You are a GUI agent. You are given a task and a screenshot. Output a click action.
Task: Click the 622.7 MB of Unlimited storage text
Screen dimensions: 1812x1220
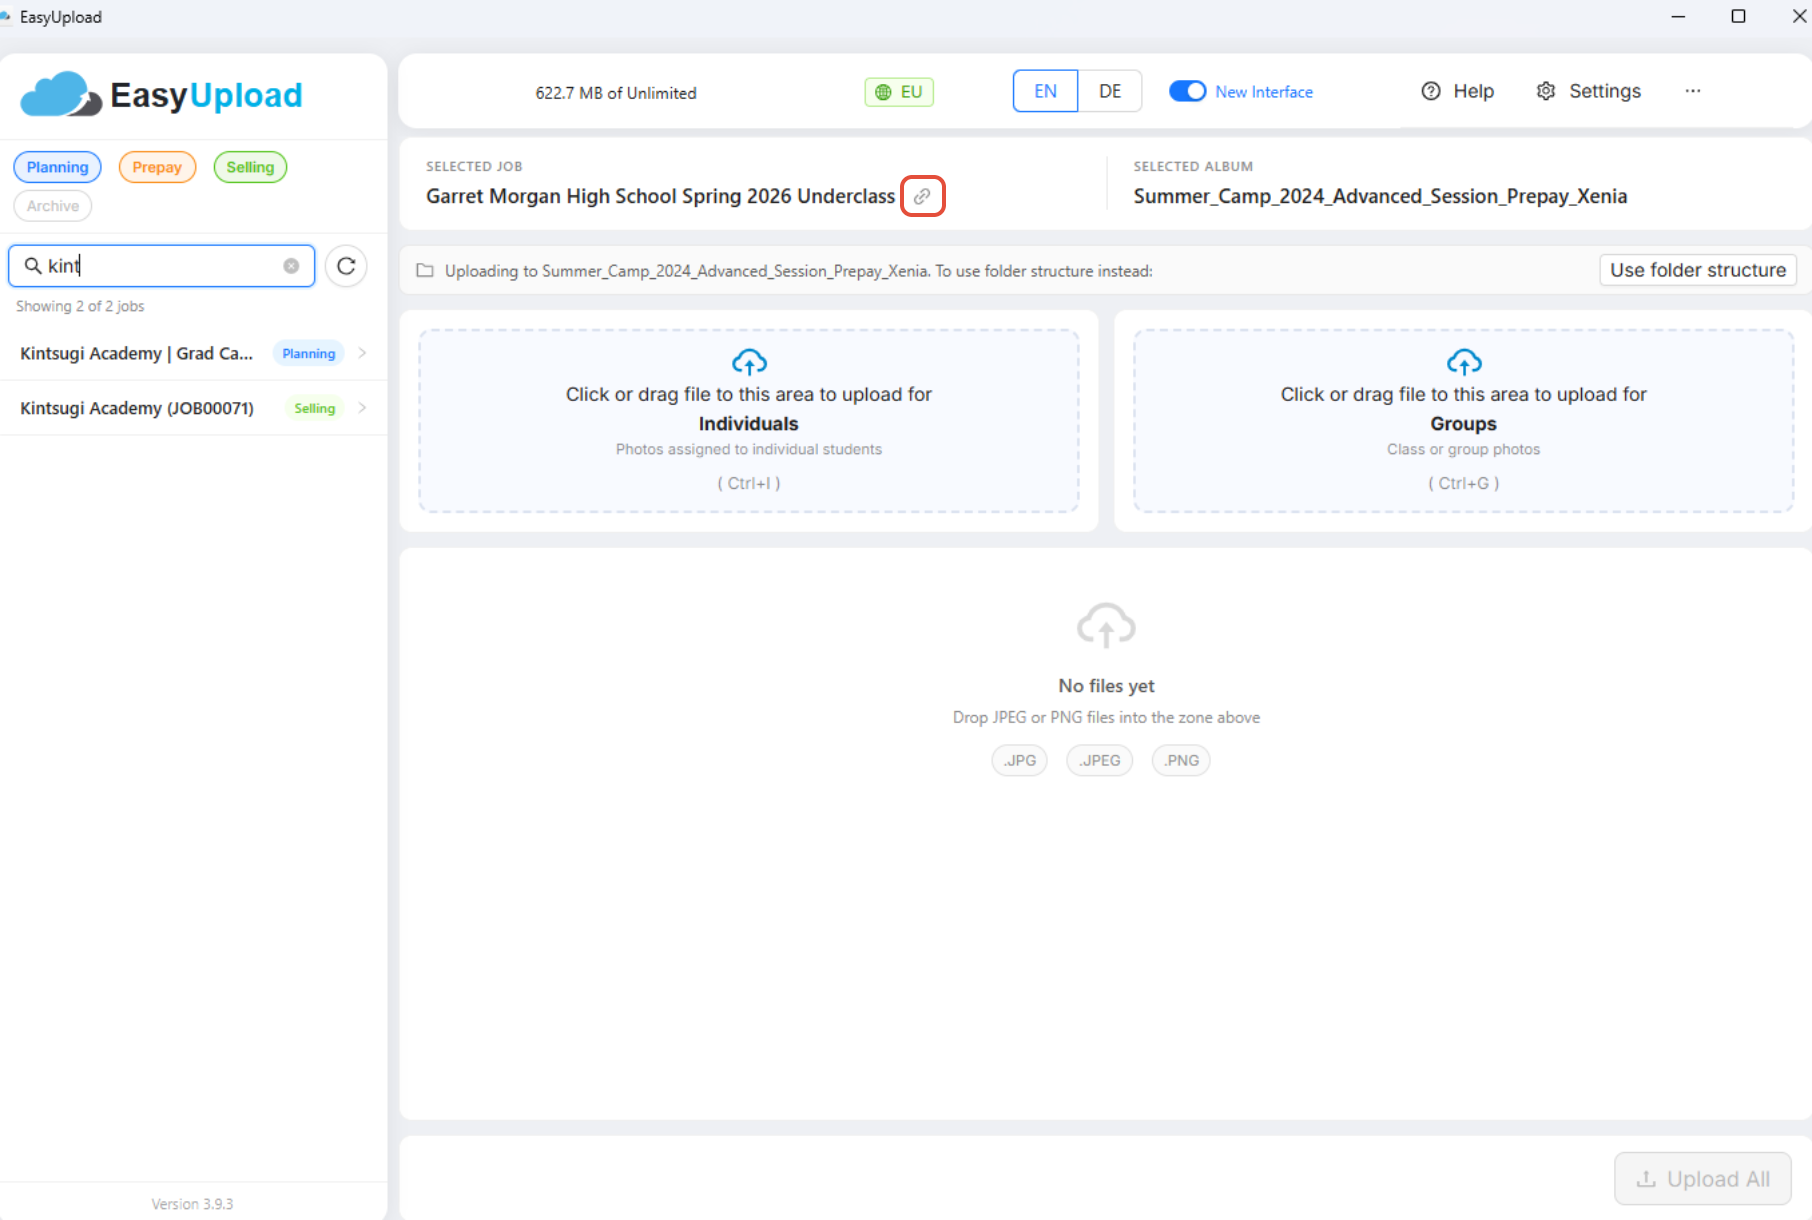pyautogui.click(x=616, y=93)
